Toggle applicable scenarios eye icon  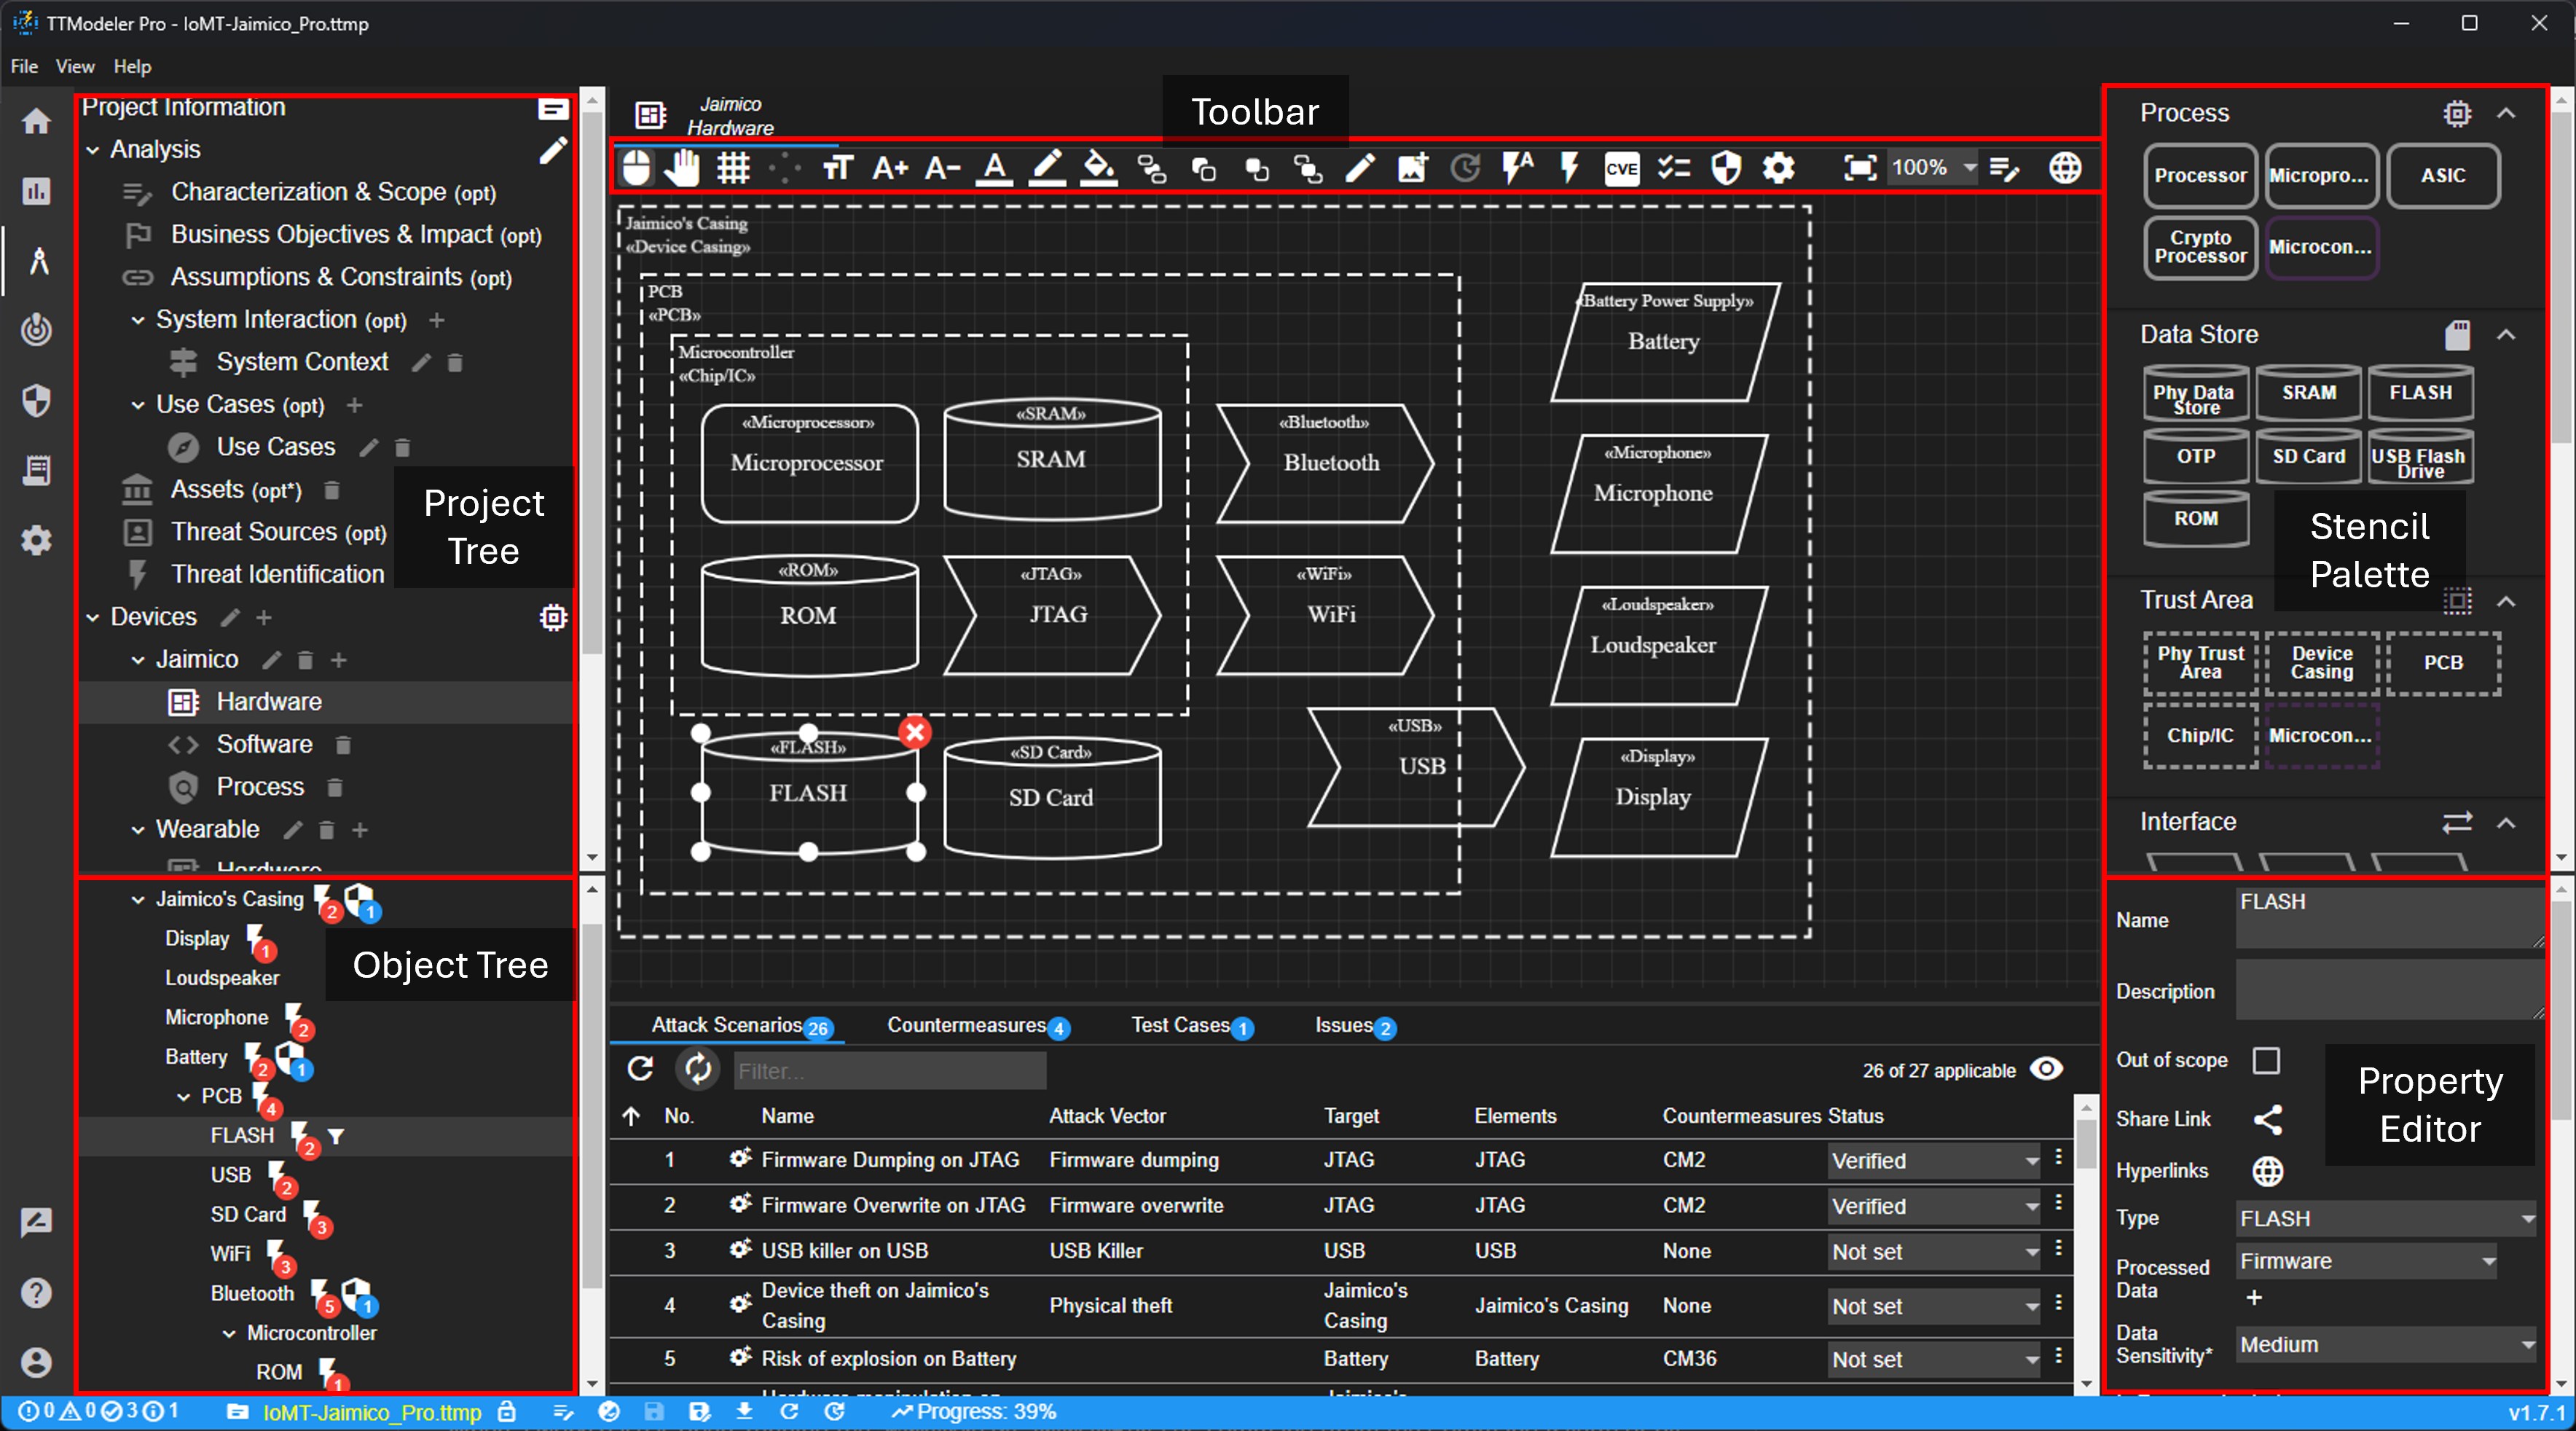[x=2046, y=1069]
